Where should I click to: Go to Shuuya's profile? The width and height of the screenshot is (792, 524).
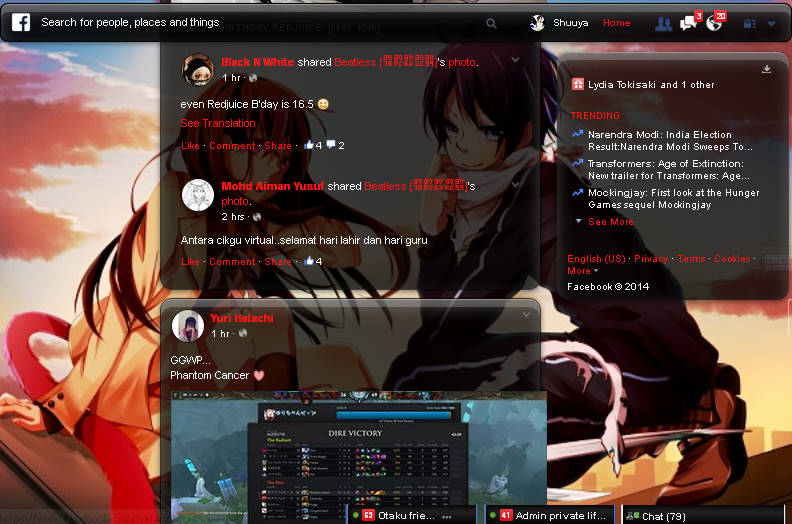coord(570,23)
